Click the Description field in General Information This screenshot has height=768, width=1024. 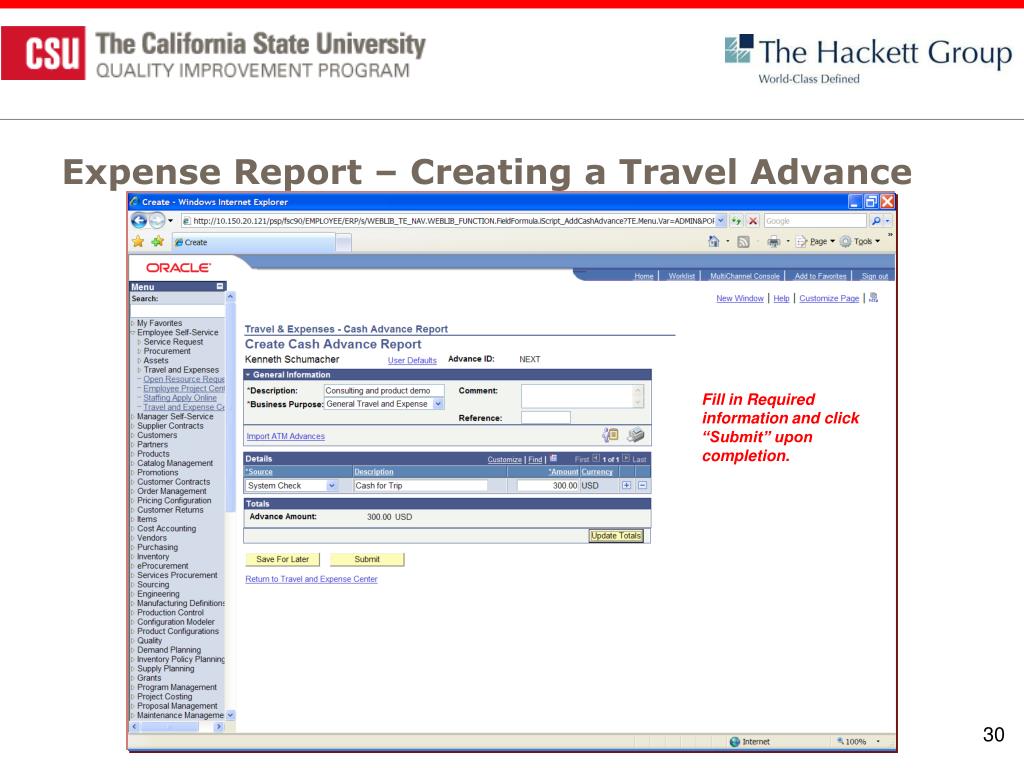(384, 391)
